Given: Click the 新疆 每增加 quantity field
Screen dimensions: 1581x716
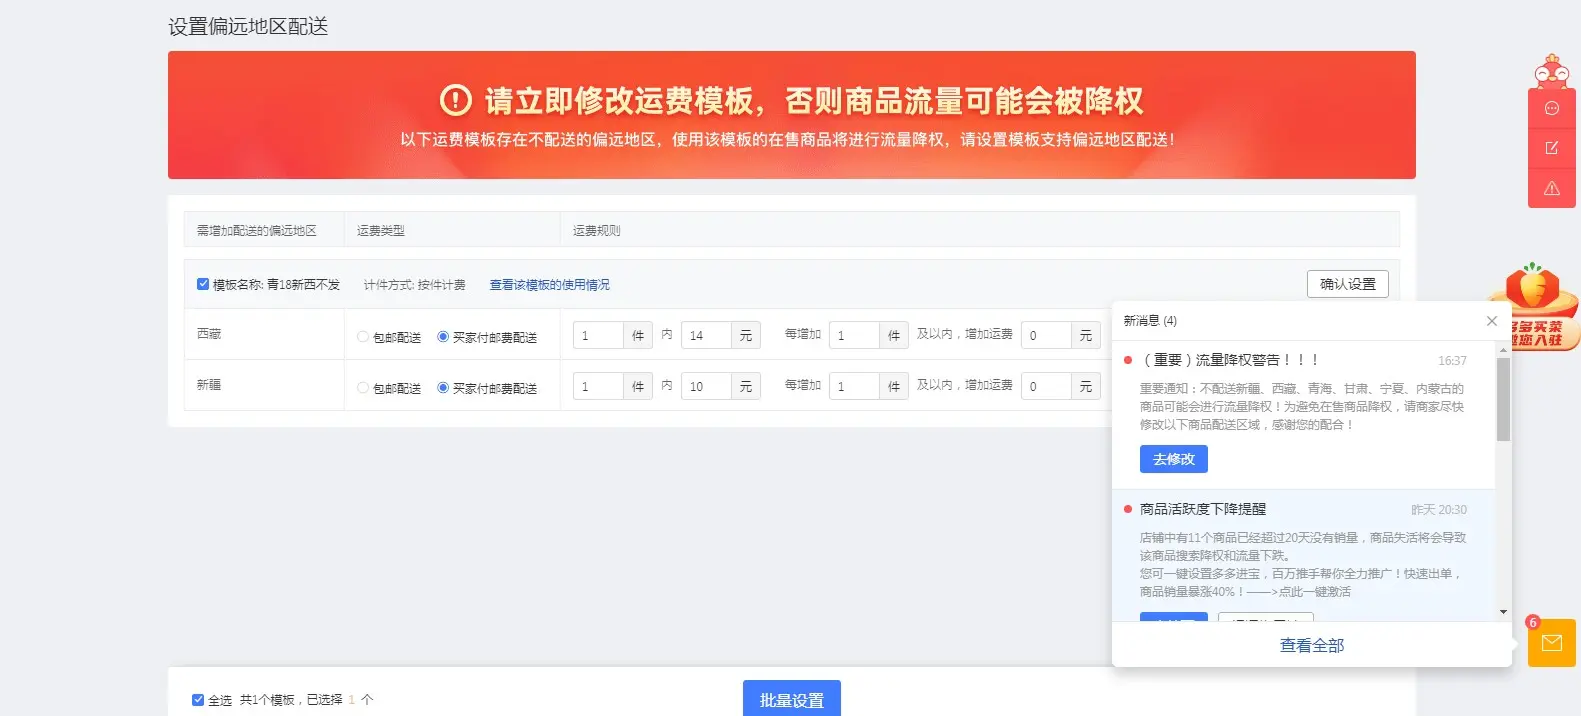Looking at the screenshot, I should click(854, 386).
